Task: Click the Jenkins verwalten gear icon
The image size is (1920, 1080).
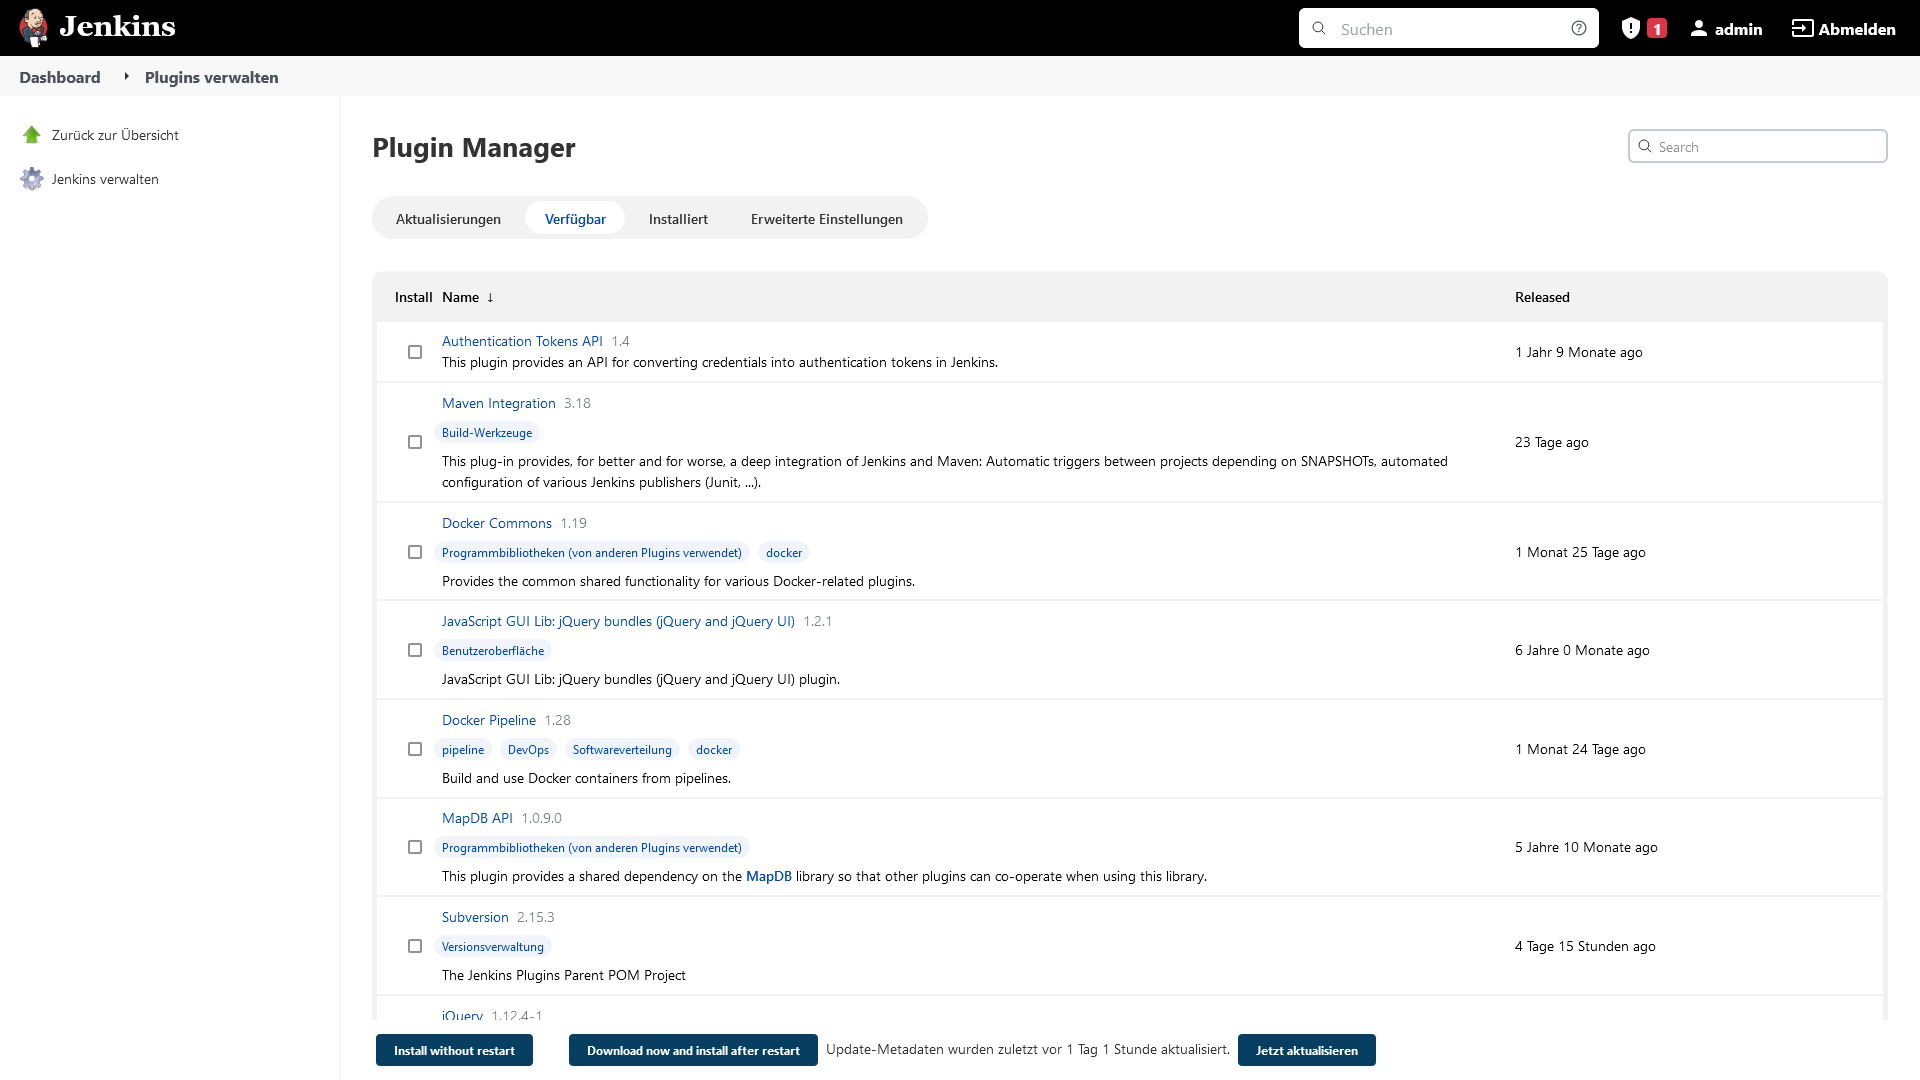Action: [x=32, y=179]
